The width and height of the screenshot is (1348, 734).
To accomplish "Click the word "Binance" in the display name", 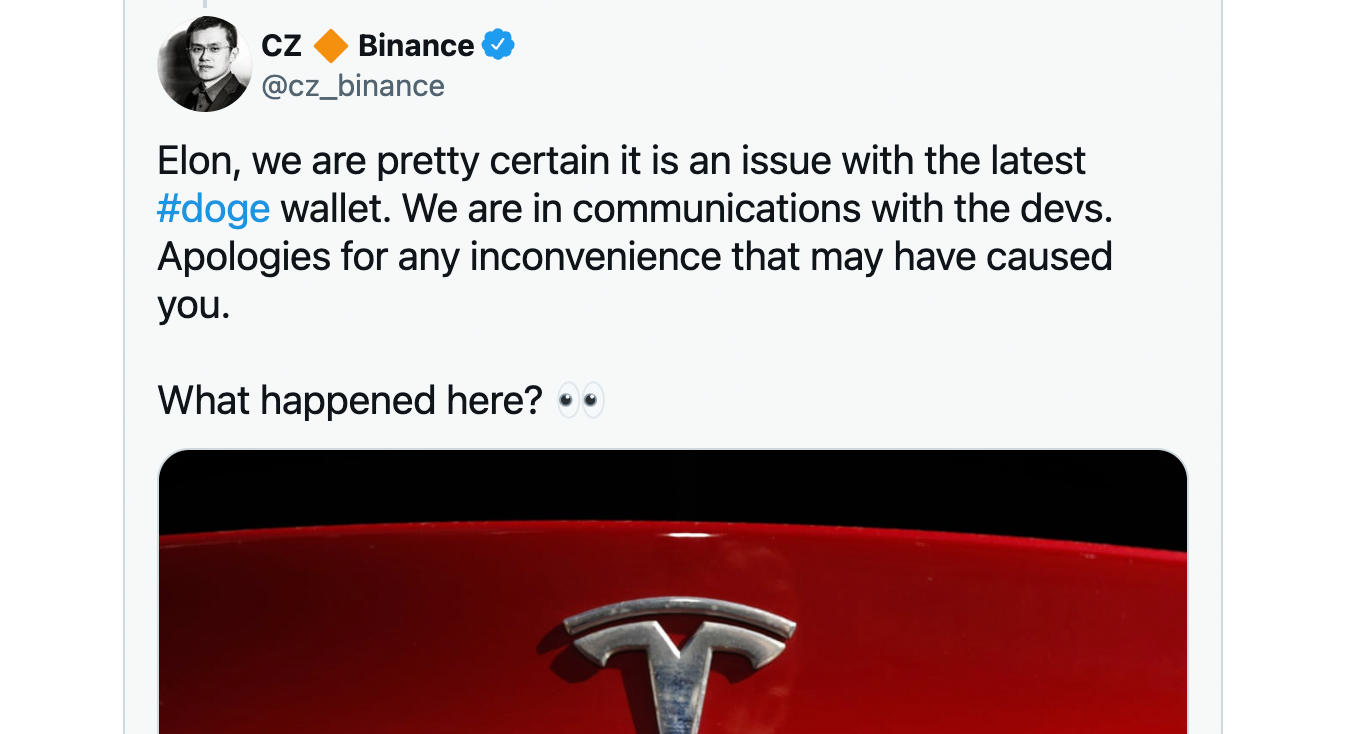I will click(x=416, y=46).
